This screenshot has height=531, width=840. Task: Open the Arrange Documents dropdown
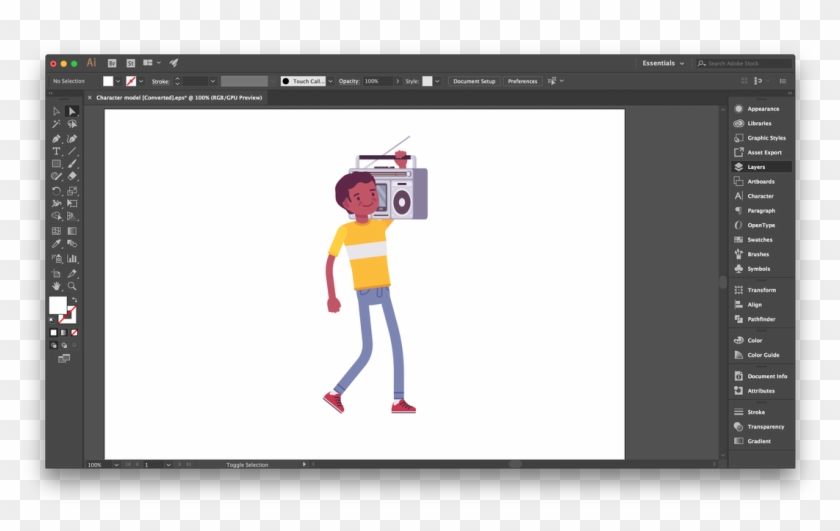pos(152,63)
